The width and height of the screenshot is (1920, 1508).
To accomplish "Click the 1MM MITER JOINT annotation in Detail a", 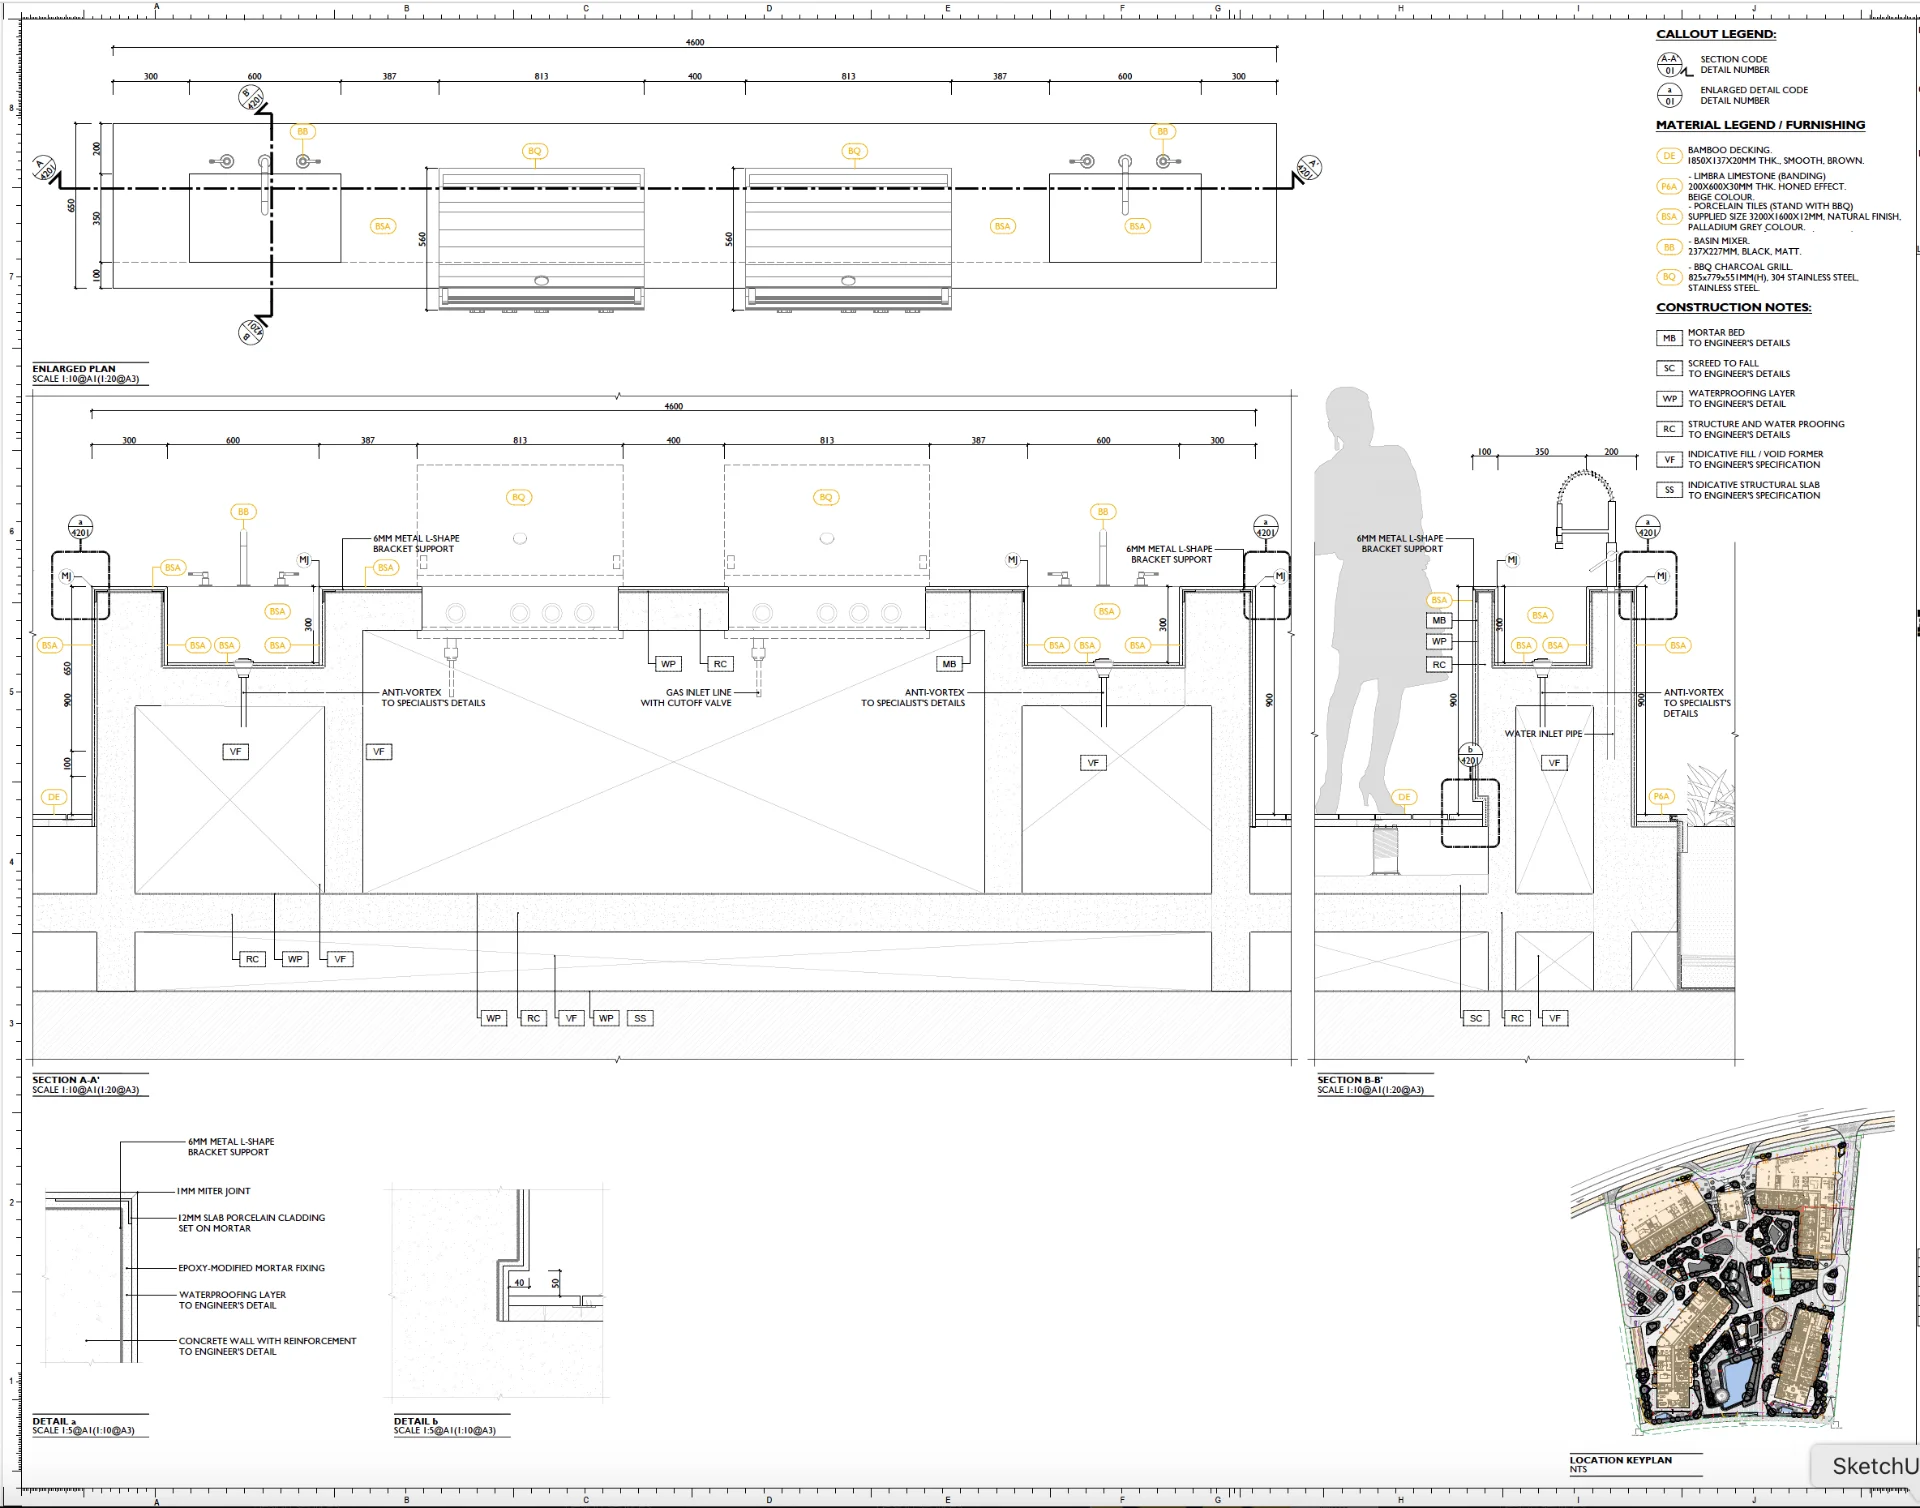I will pyautogui.click(x=213, y=1191).
